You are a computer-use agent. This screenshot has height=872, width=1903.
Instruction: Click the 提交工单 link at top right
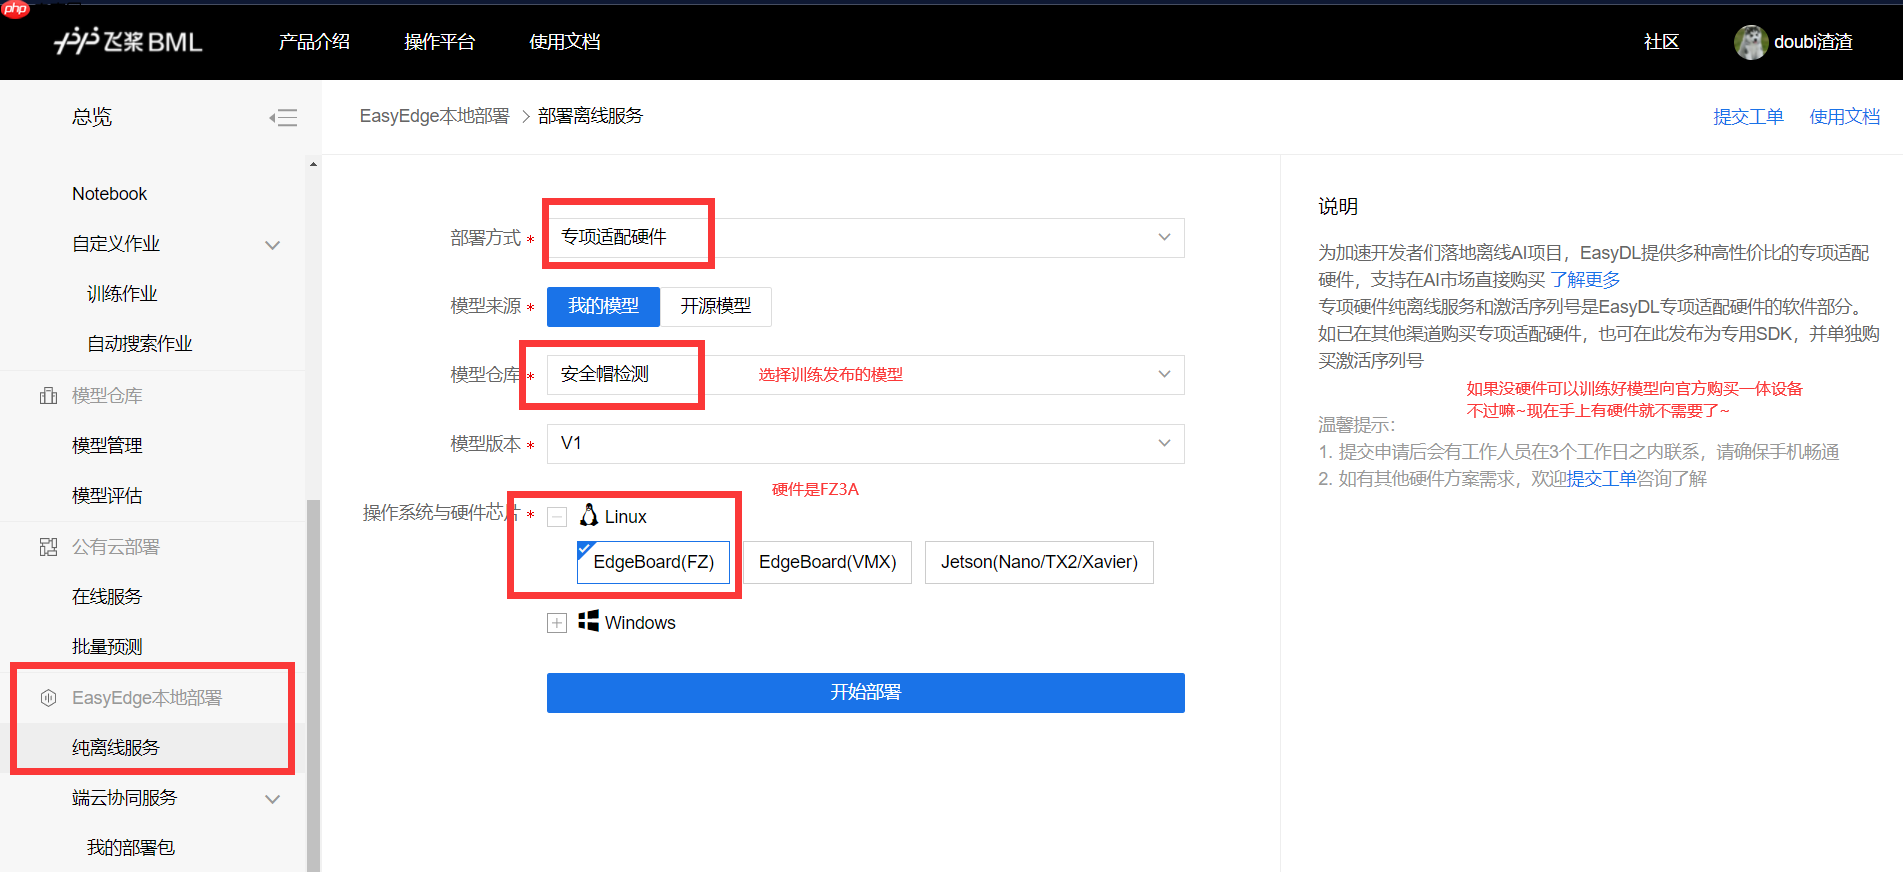point(1748,117)
